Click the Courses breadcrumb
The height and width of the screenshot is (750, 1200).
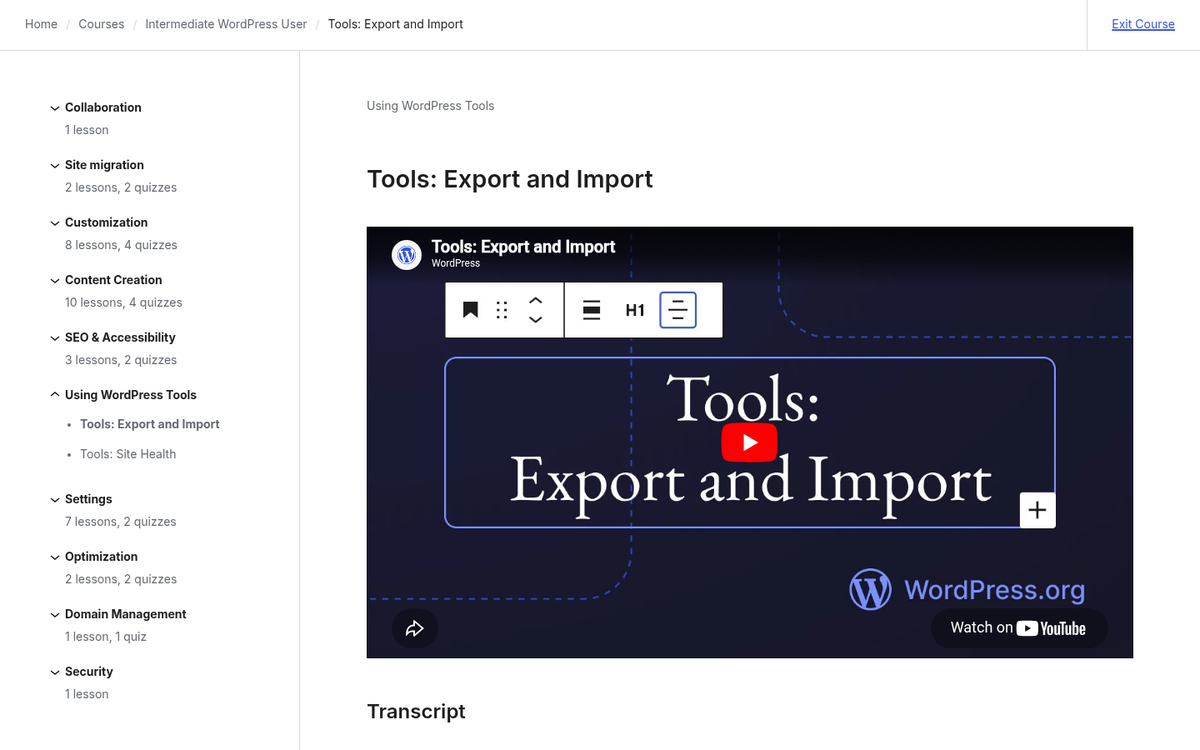(101, 23)
